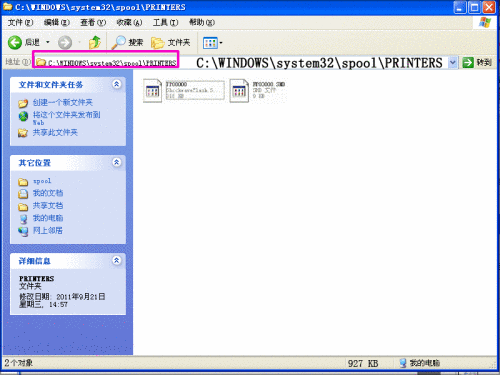
Task: Go up one folder level icon
Action: coord(95,42)
